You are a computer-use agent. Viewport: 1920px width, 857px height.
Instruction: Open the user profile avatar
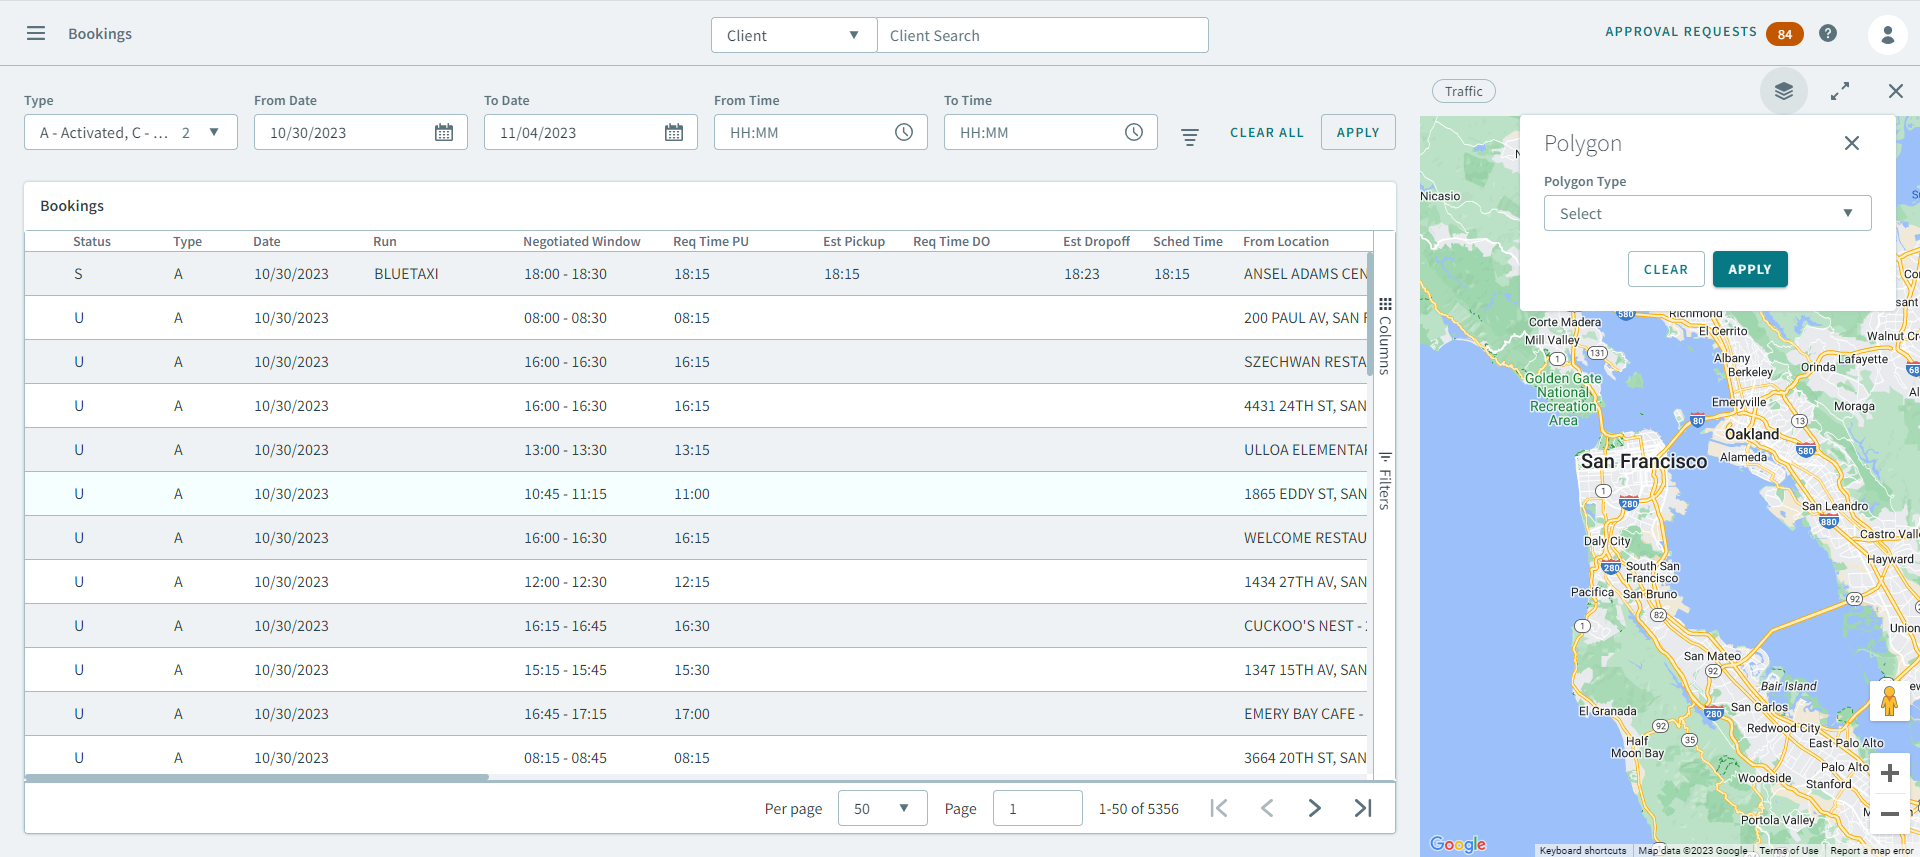(x=1887, y=35)
